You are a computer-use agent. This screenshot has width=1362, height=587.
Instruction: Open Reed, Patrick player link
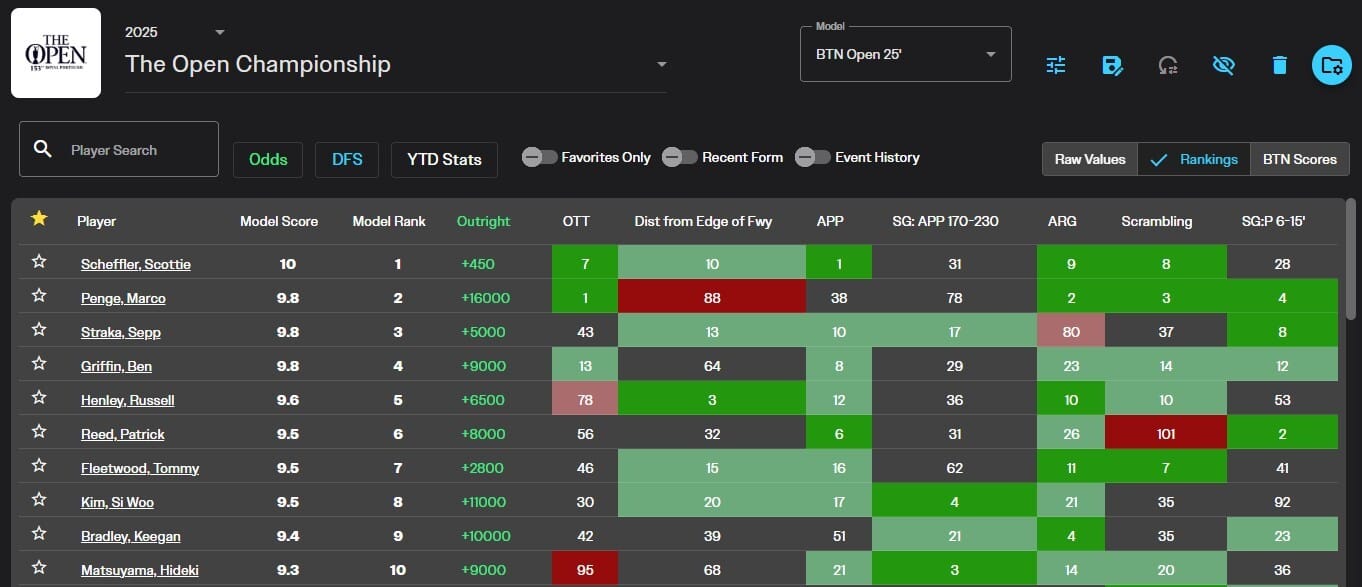(123, 434)
